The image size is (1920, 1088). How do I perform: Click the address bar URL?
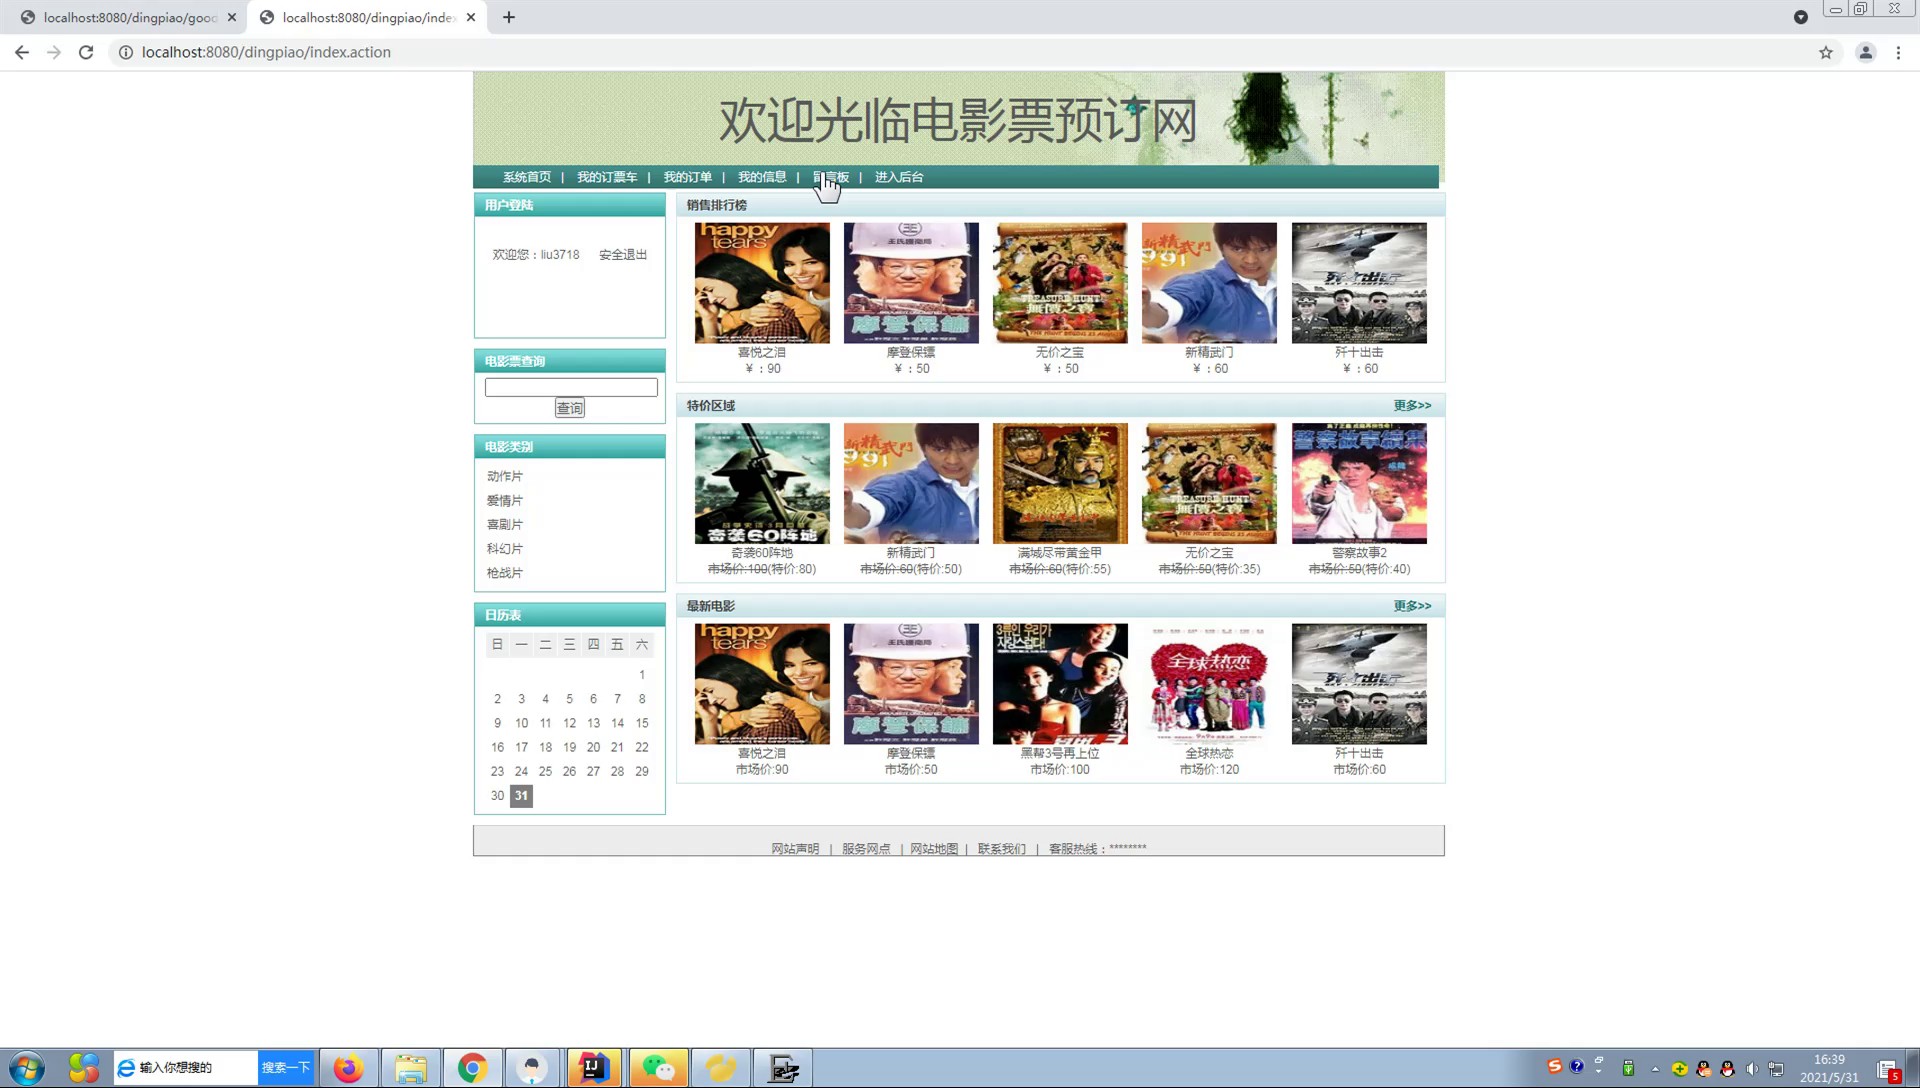pyautogui.click(x=266, y=52)
